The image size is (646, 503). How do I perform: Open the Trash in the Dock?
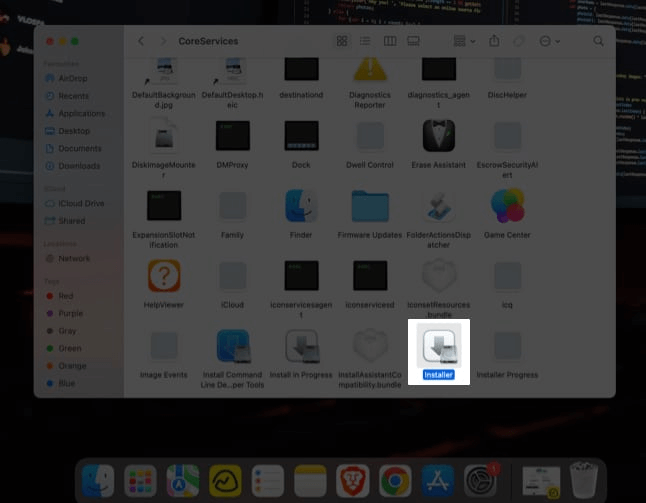pyautogui.click(x=584, y=480)
